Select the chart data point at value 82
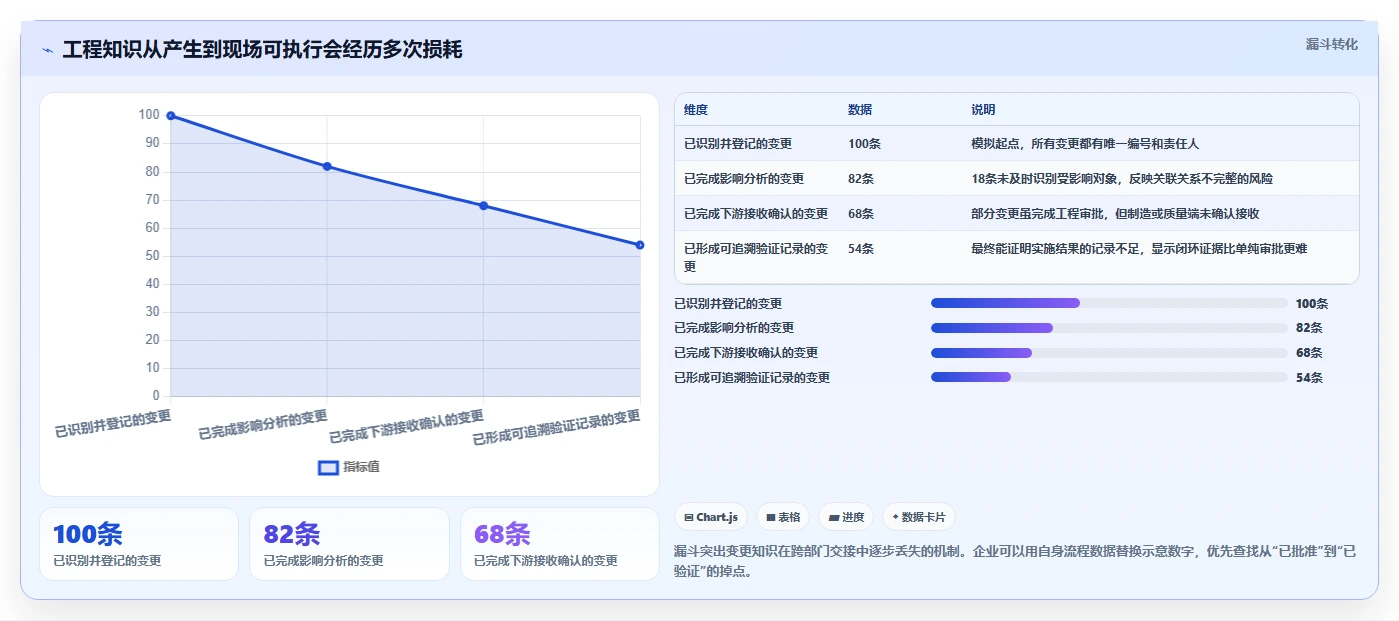This screenshot has height=621, width=1399. (327, 166)
